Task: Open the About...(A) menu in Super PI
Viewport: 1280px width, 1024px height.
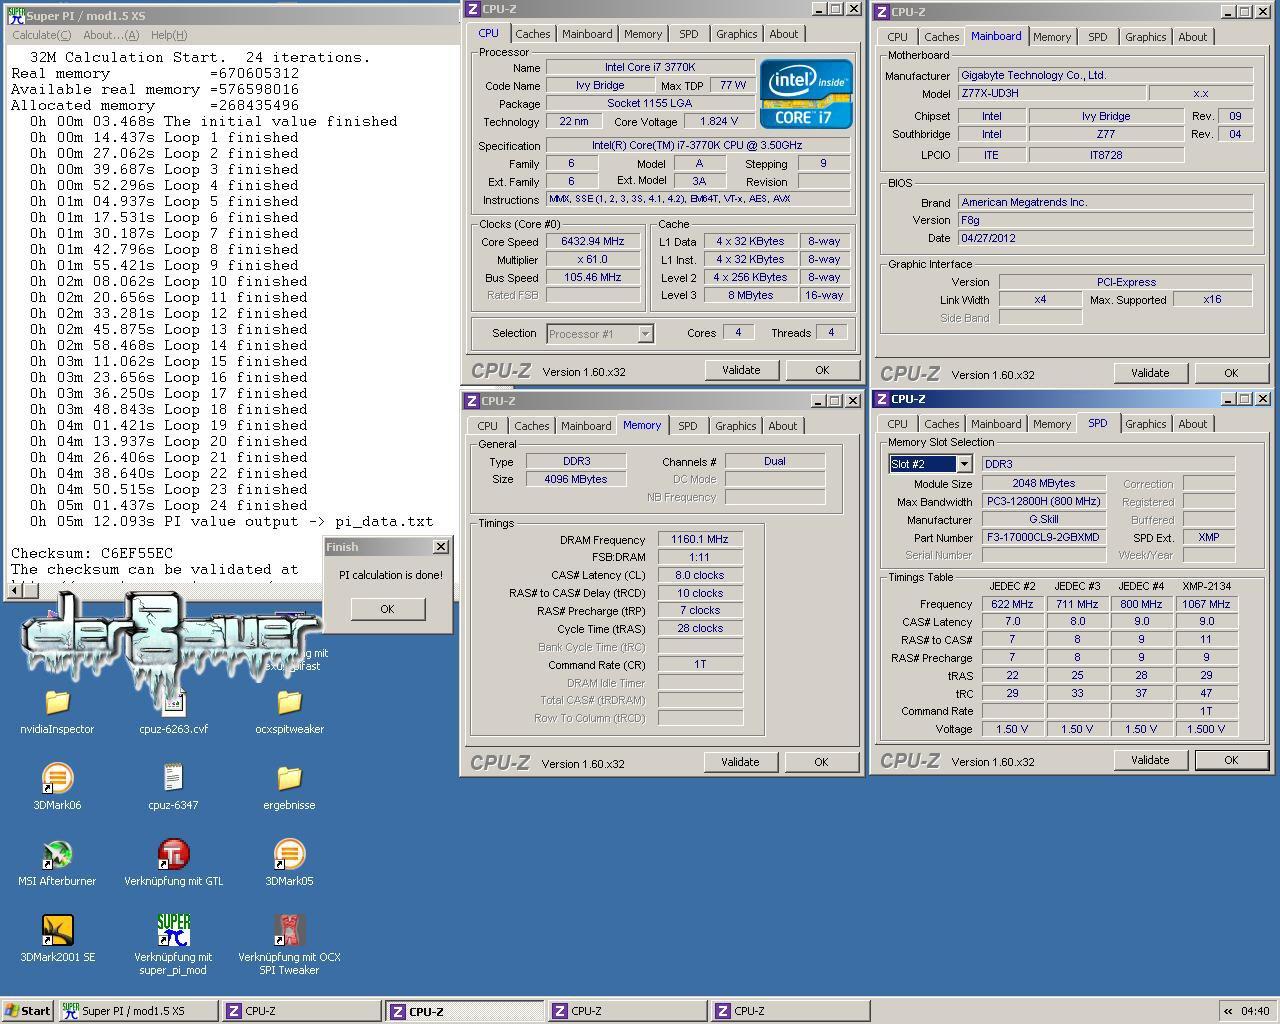Action: click(x=111, y=35)
